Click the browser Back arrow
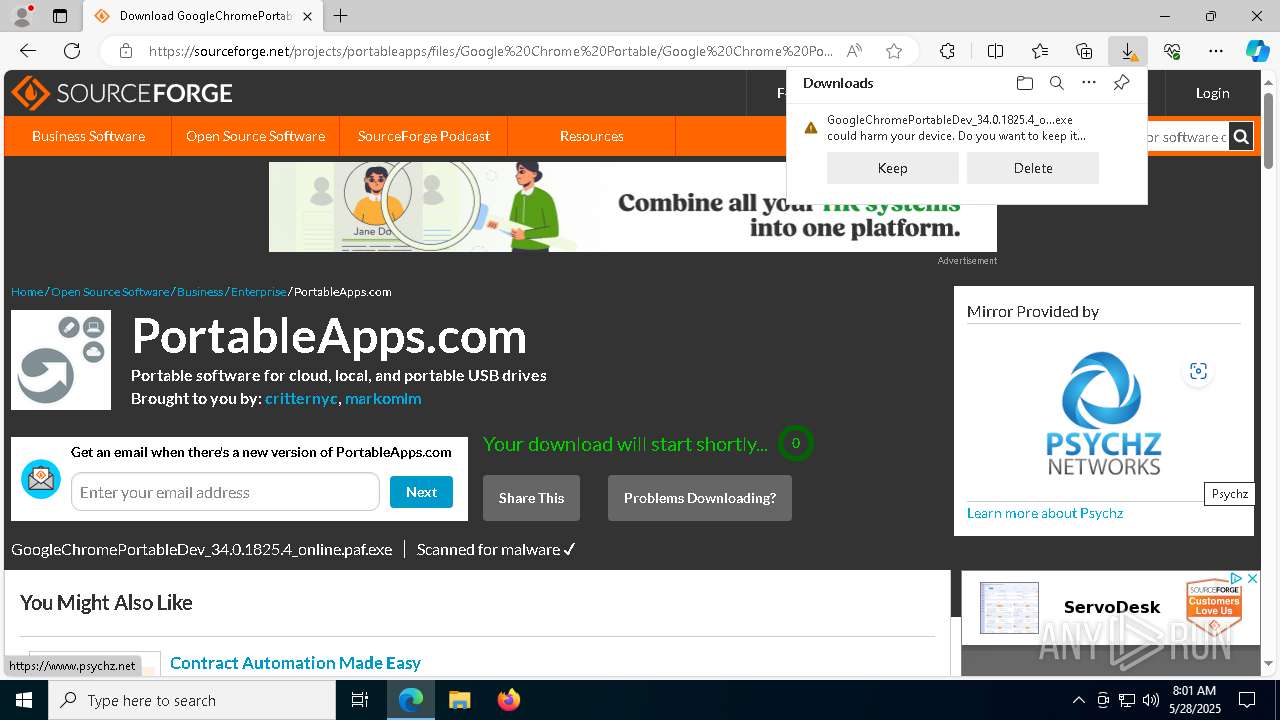The width and height of the screenshot is (1280, 720). (x=28, y=51)
